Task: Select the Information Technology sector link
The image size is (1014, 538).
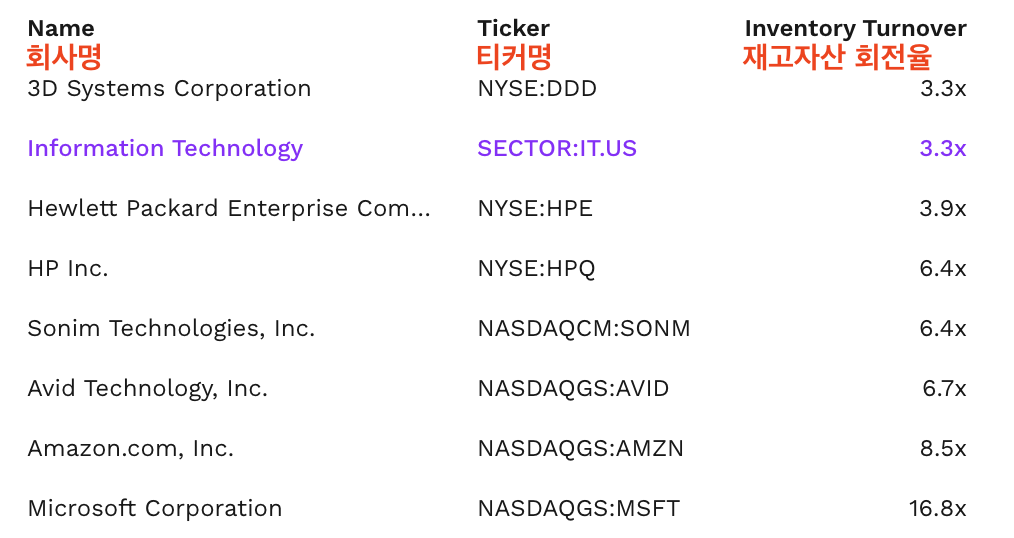Action: [165, 148]
